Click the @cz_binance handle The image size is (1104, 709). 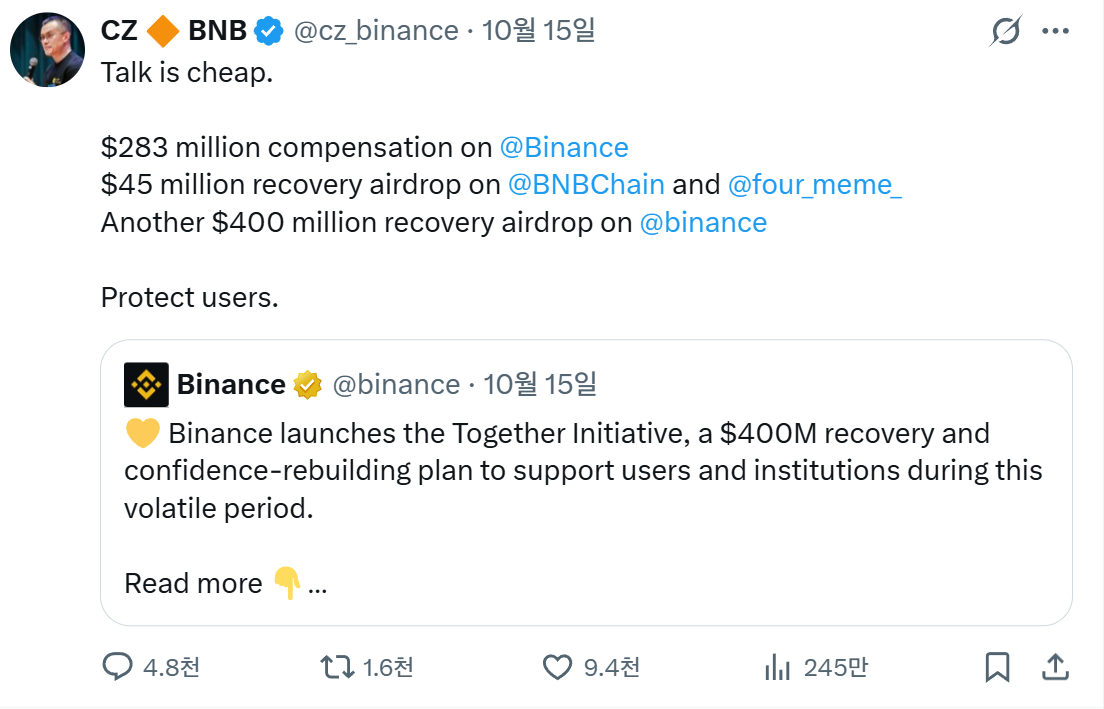pos(376,31)
